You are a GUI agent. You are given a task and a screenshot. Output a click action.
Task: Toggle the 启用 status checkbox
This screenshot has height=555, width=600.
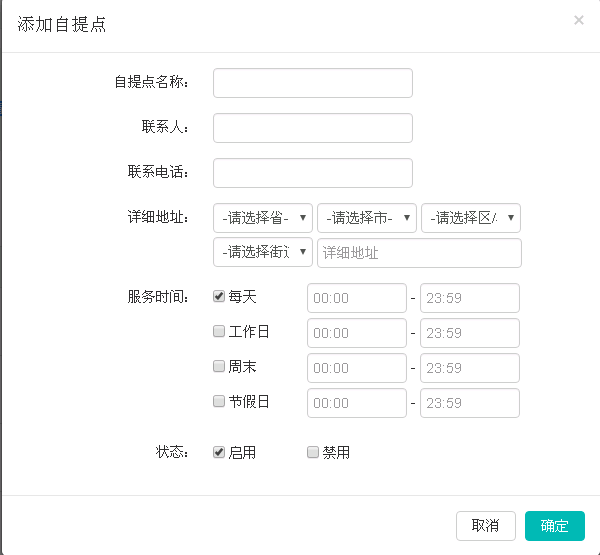[x=219, y=452]
